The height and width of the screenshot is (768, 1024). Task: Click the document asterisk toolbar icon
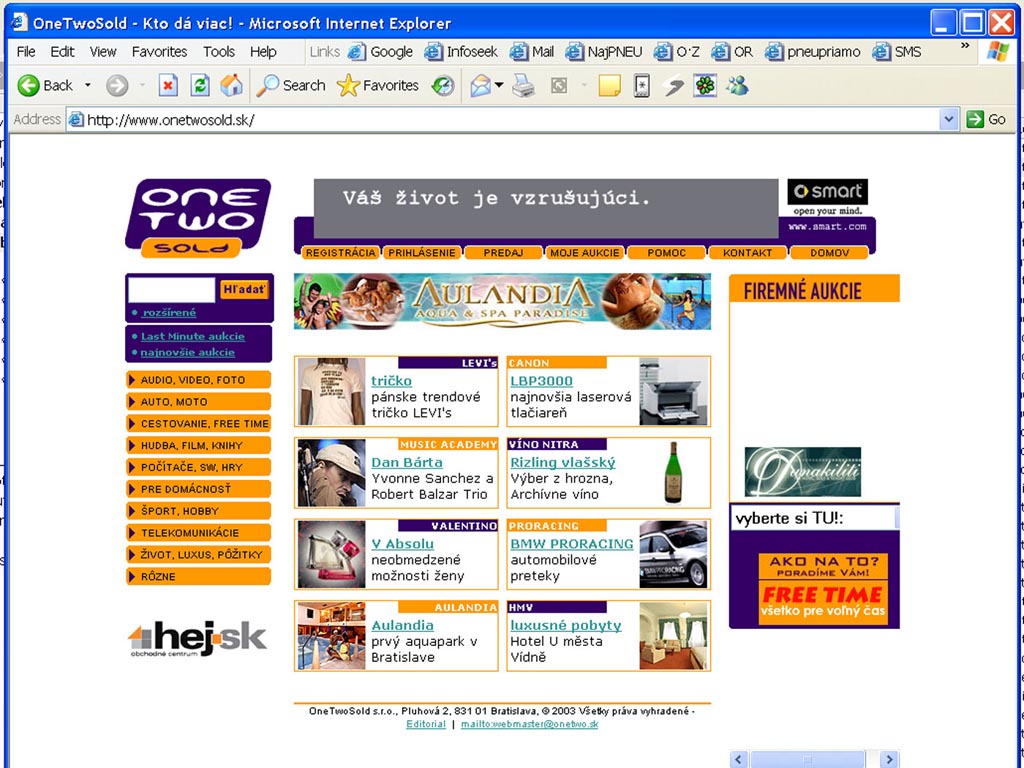(x=642, y=86)
